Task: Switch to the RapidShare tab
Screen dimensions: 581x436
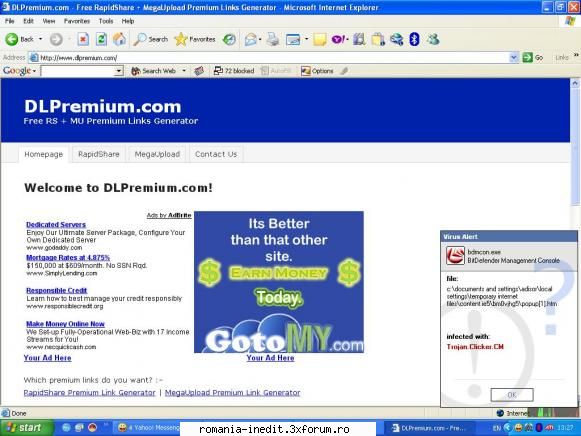Action: (x=99, y=154)
